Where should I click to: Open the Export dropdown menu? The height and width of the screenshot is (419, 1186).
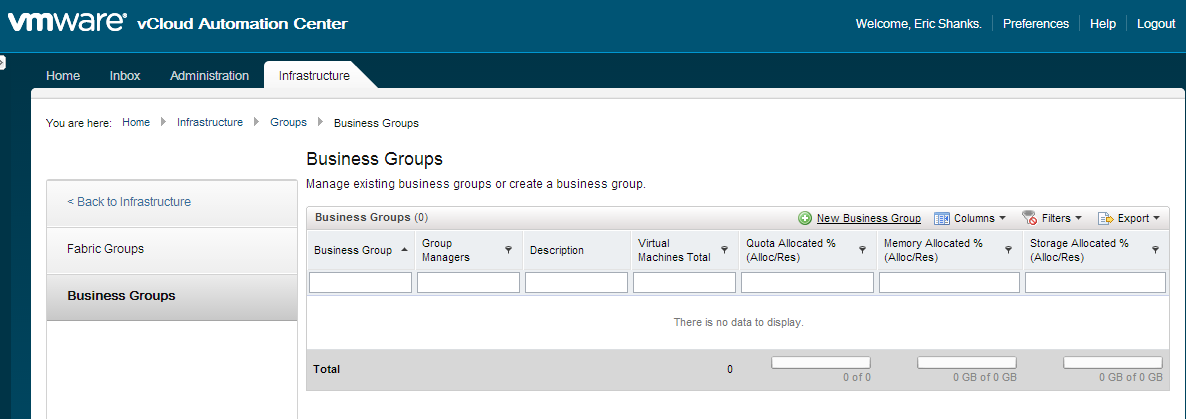1138,218
